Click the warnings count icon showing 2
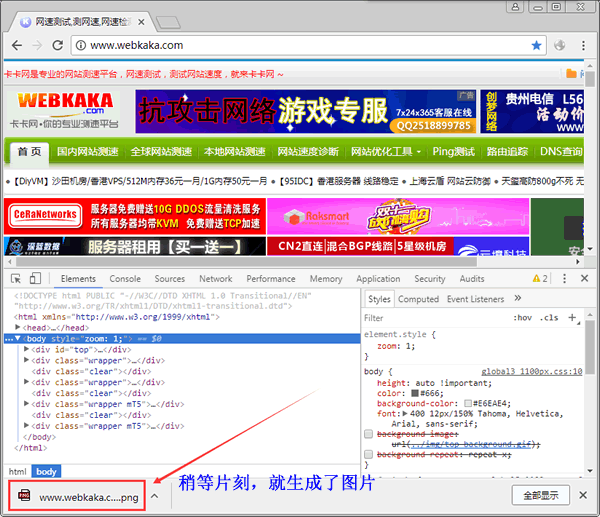 tap(540, 279)
